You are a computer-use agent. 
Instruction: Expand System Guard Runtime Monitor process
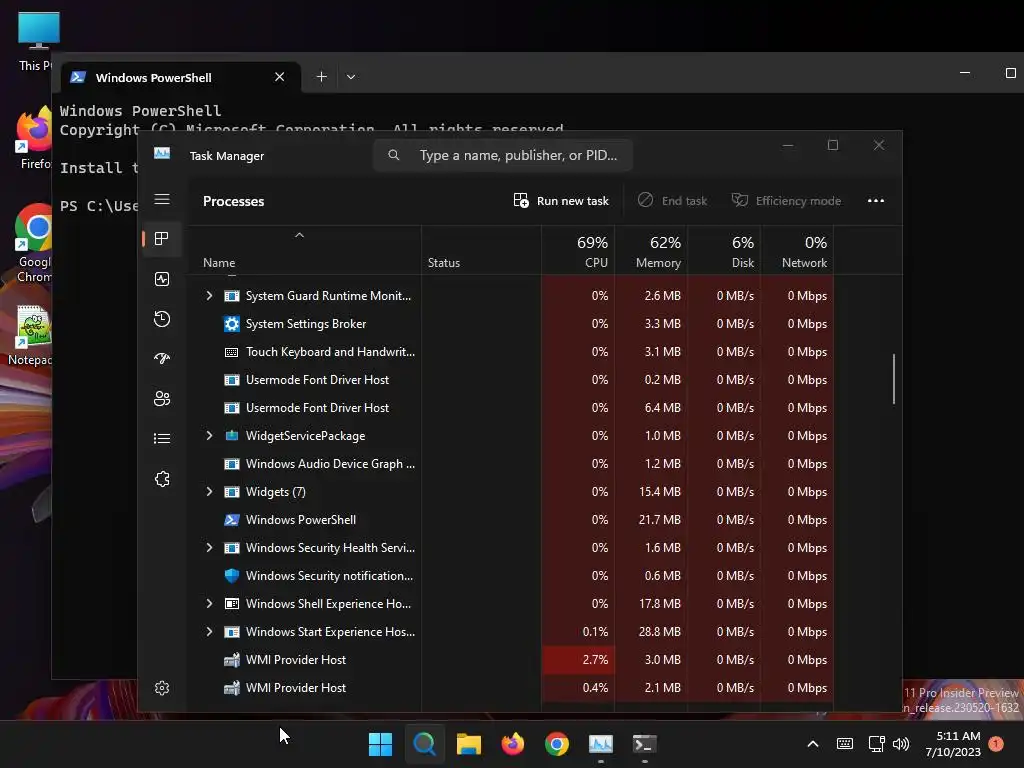[x=209, y=296]
